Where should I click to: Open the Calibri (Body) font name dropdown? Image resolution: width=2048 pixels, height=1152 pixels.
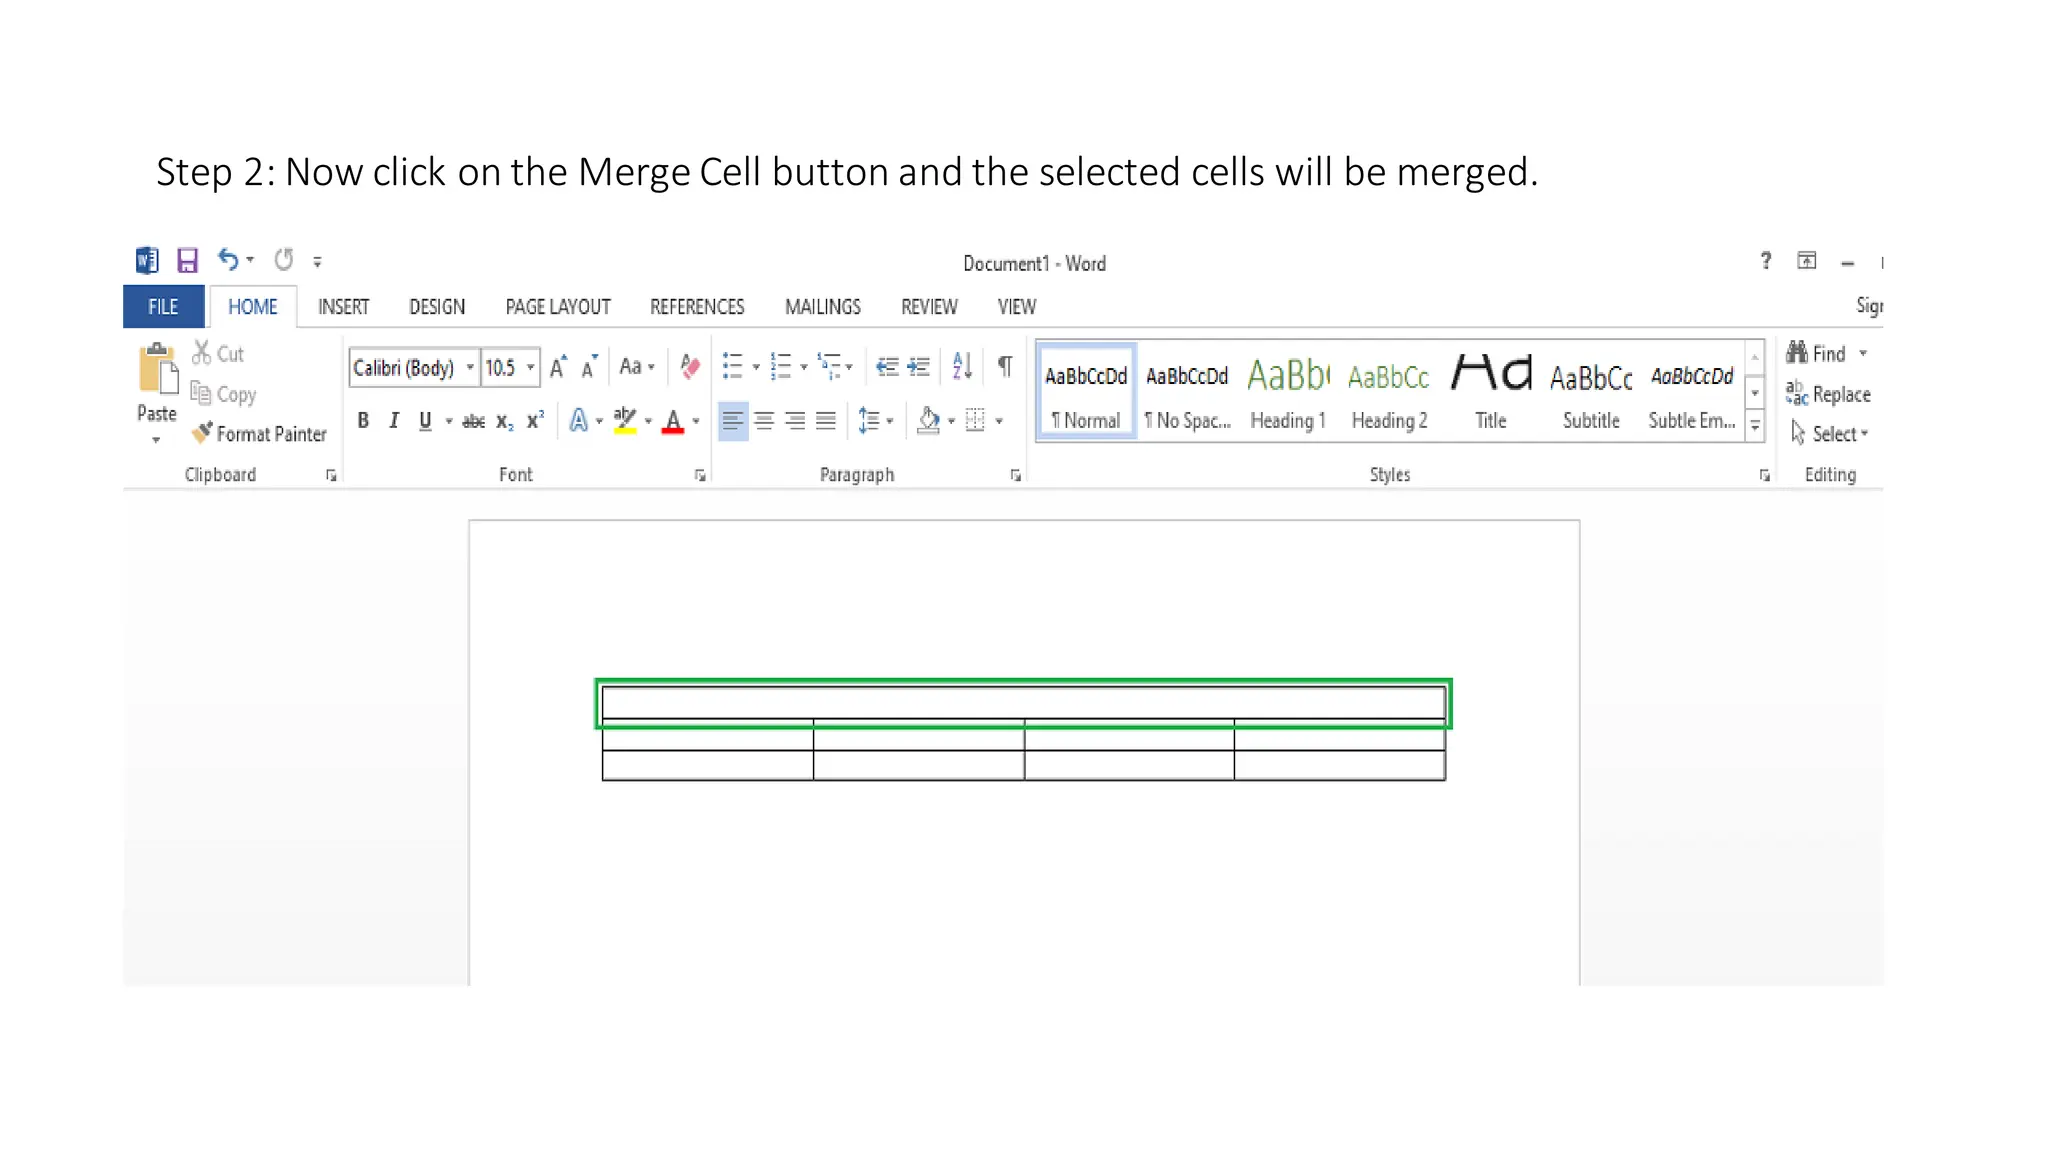pos(470,368)
